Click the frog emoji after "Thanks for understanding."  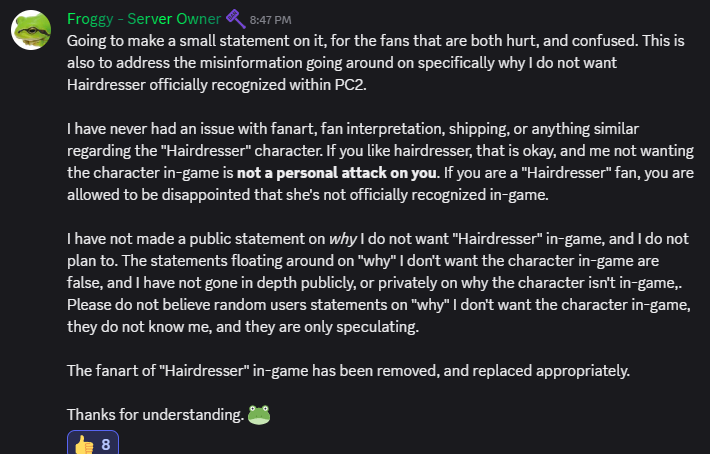point(259,414)
